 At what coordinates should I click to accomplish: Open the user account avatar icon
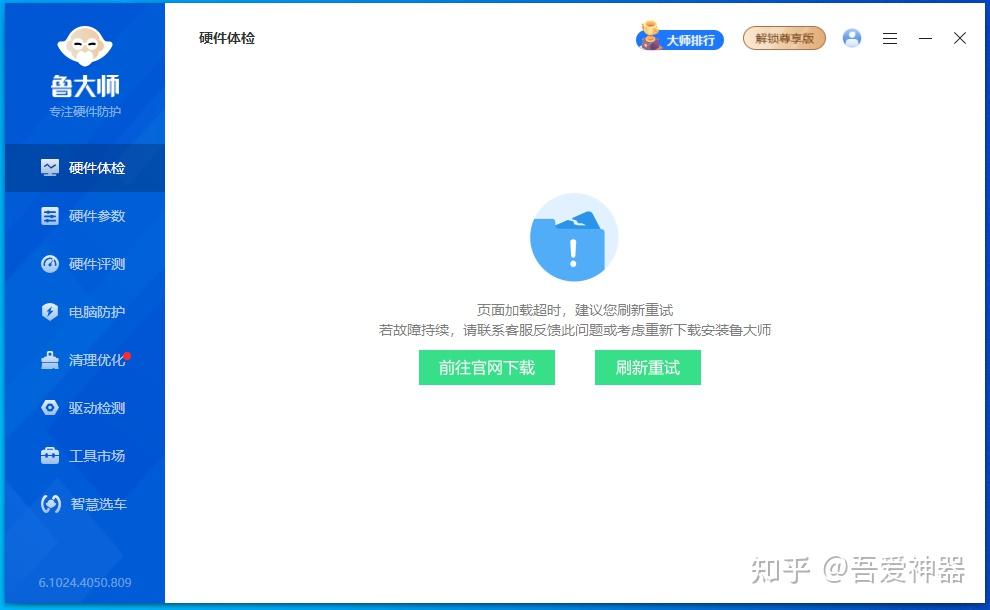pyautogui.click(x=852, y=39)
